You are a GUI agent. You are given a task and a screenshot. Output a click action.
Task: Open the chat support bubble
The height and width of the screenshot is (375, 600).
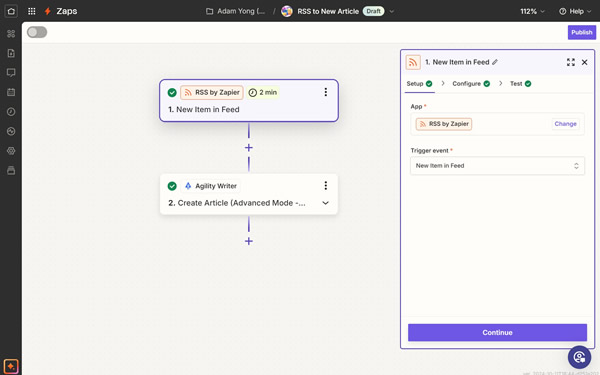pos(579,357)
